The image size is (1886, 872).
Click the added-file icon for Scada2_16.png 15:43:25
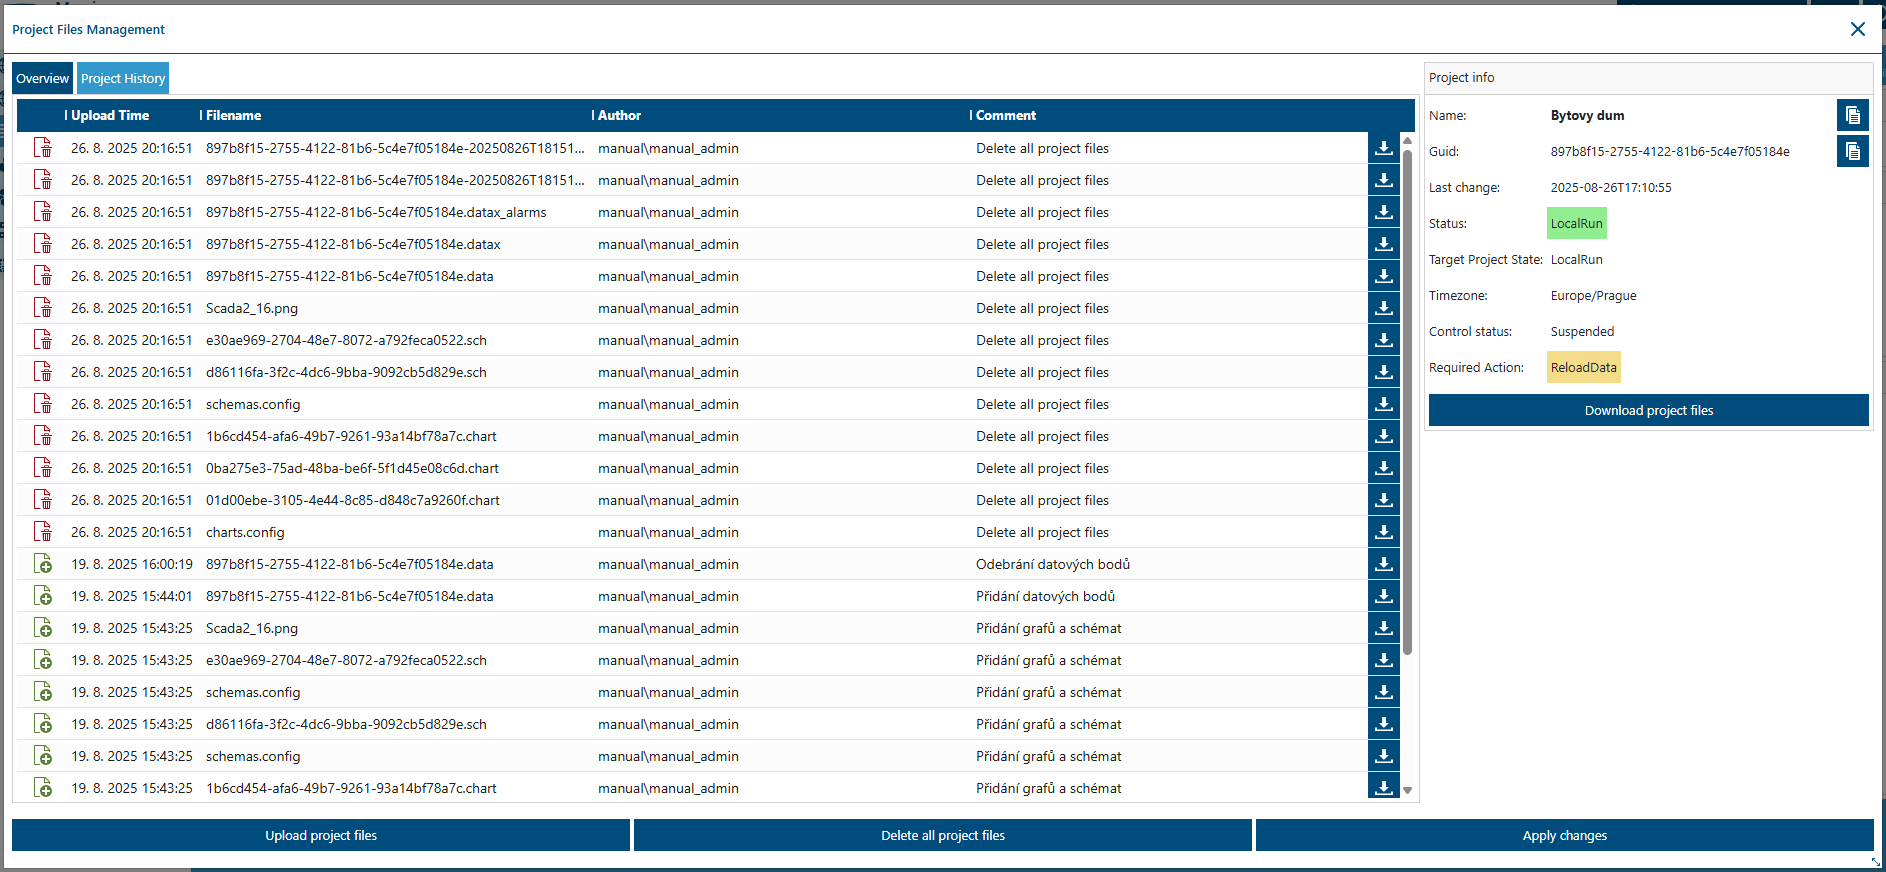point(43,628)
